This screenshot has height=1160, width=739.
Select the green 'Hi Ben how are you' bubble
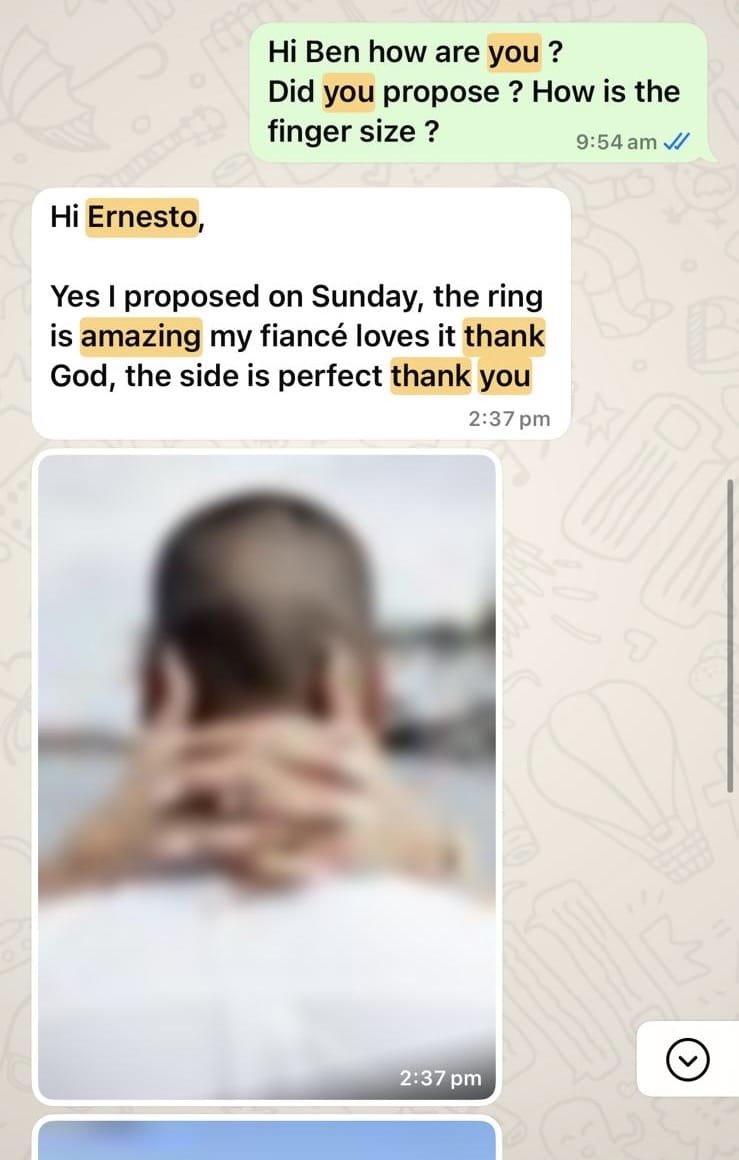pyautogui.click(x=483, y=92)
